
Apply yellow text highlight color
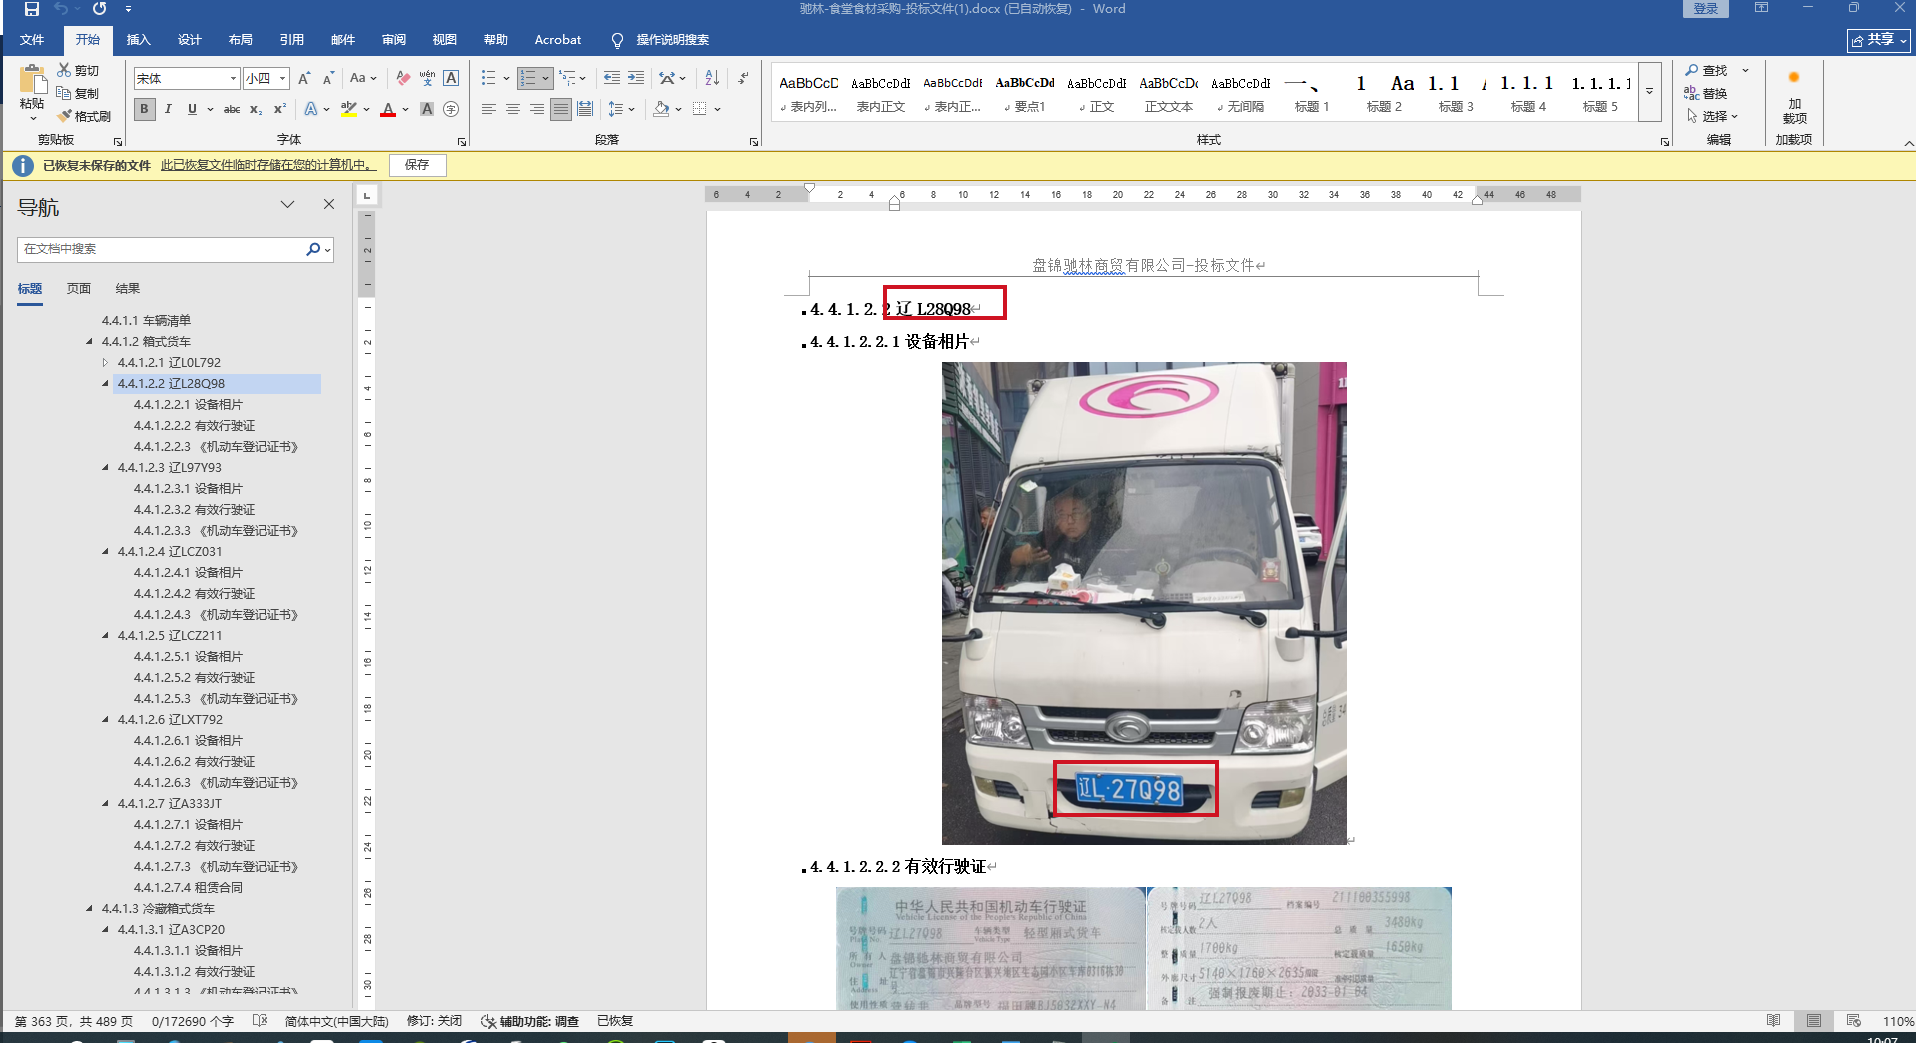(x=348, y=109)
